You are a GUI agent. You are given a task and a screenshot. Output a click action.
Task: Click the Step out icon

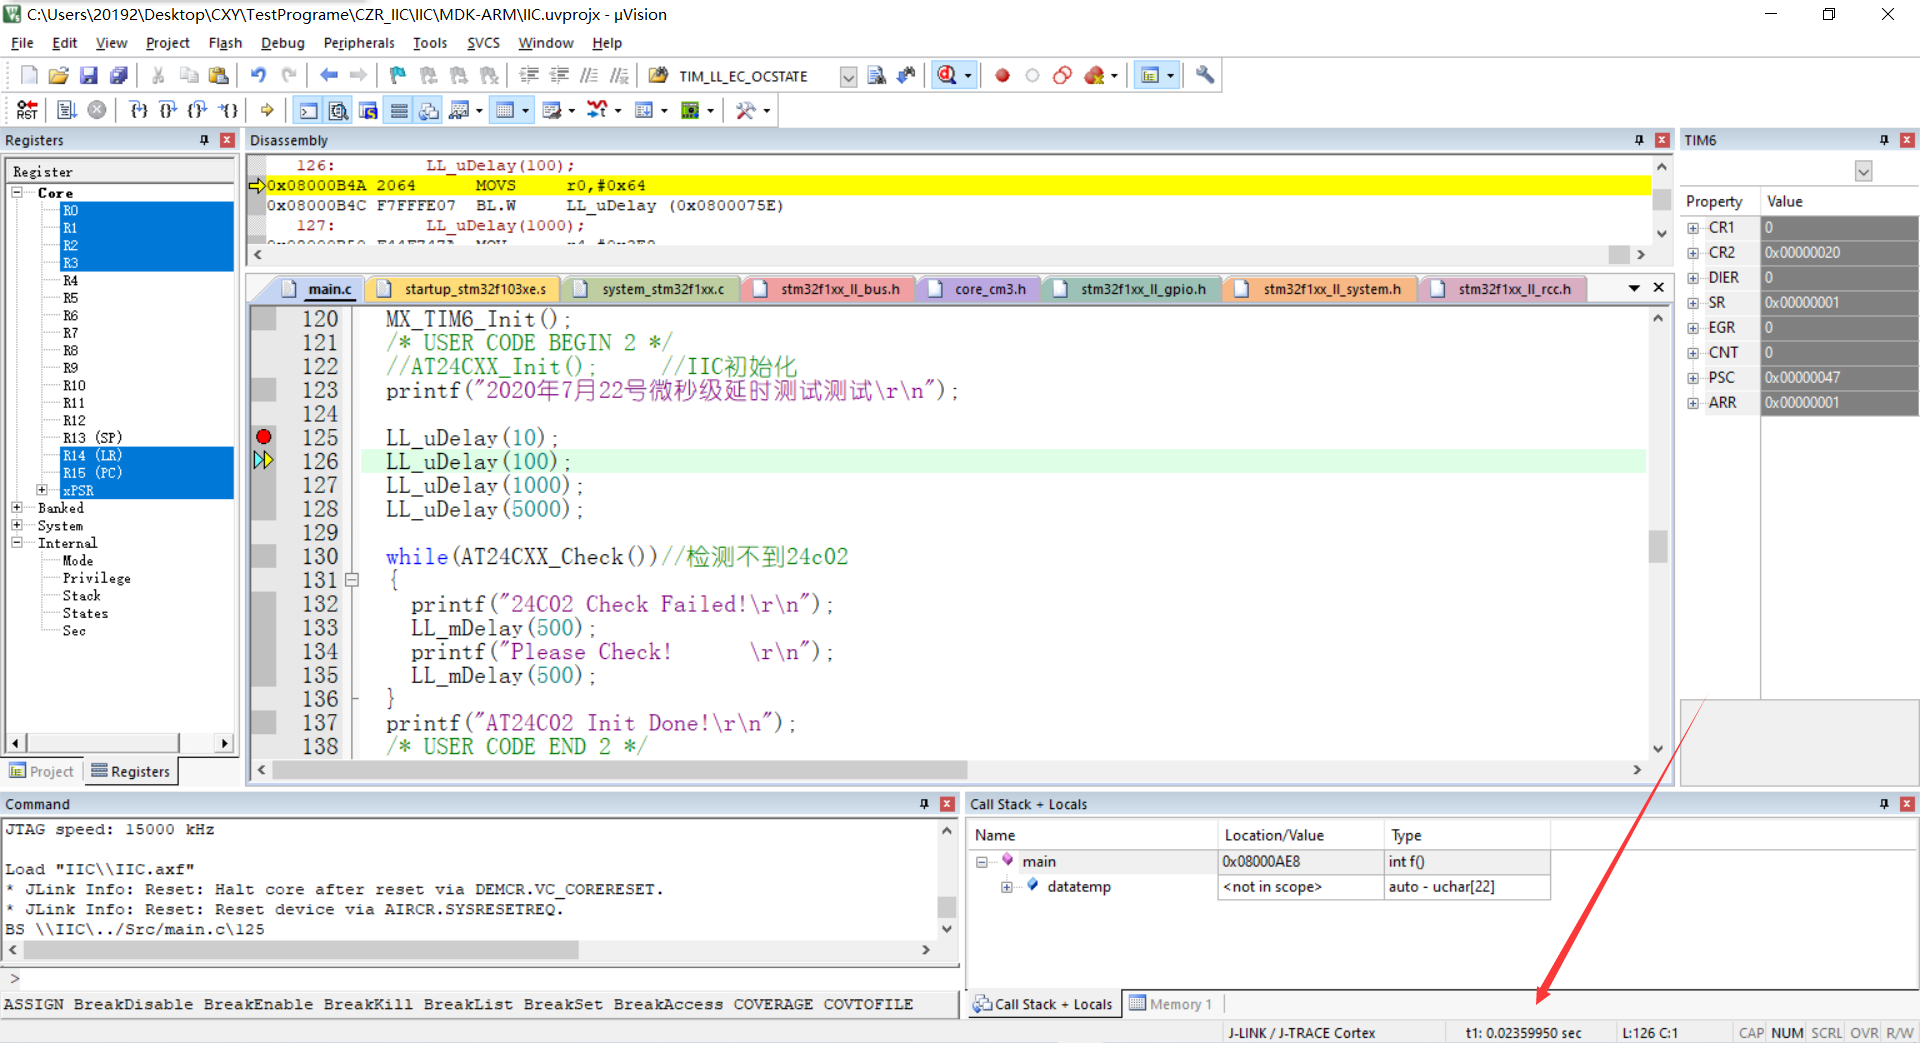198,110
